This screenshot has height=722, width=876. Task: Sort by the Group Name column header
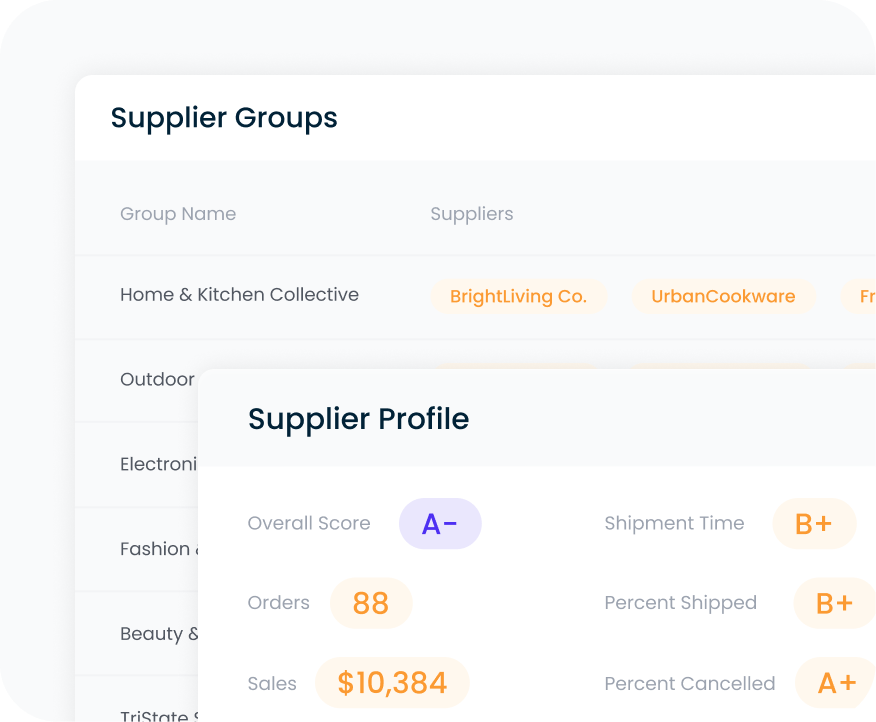point(178,214)
